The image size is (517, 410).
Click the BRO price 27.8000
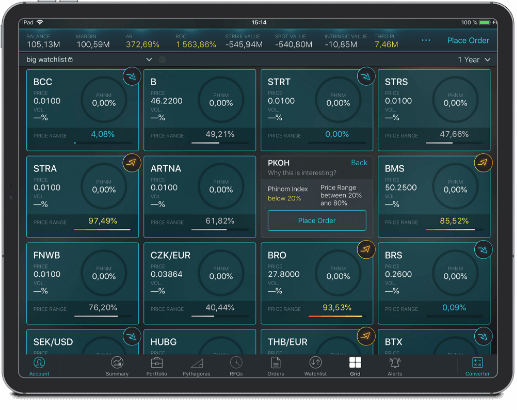(283, 274)
